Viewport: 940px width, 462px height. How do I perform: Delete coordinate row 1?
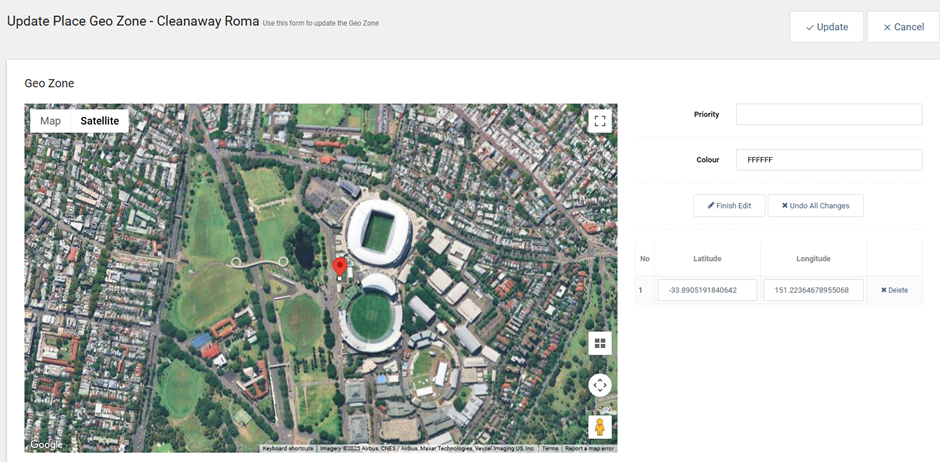coord(894,290)
